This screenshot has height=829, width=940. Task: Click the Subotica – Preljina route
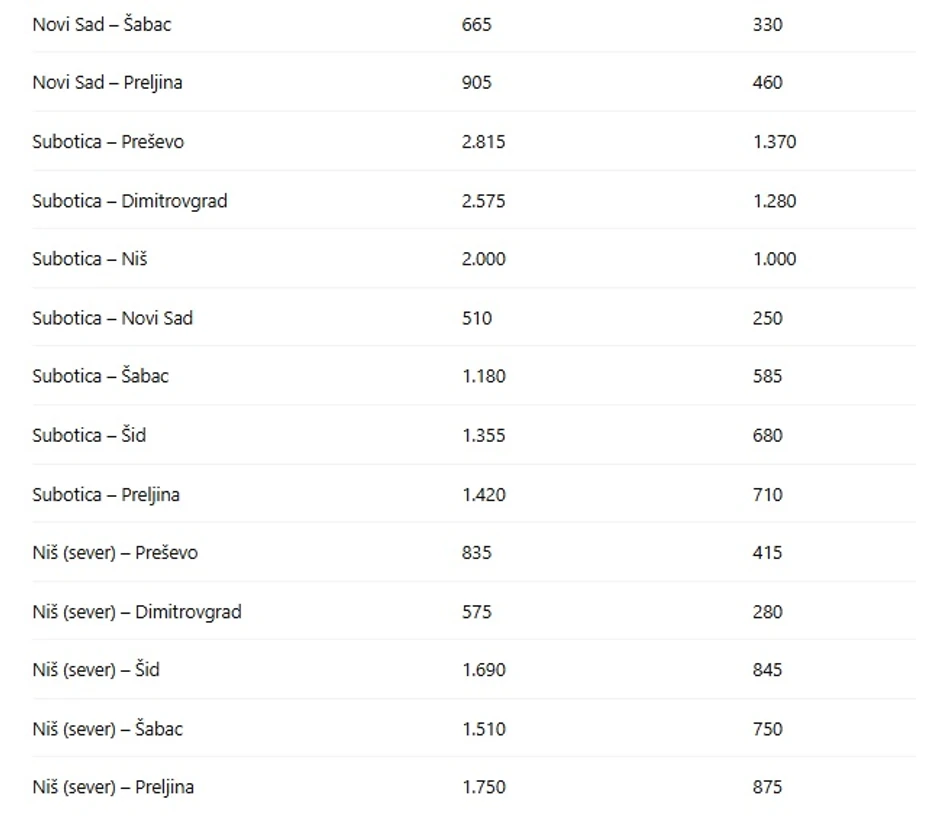coord(106,494)
